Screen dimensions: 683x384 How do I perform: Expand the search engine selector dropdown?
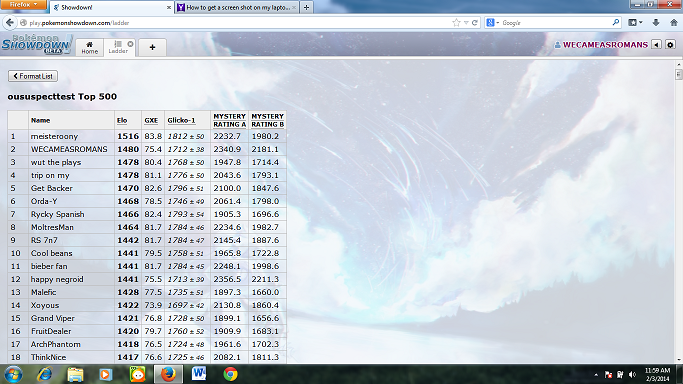pos(493,23)
